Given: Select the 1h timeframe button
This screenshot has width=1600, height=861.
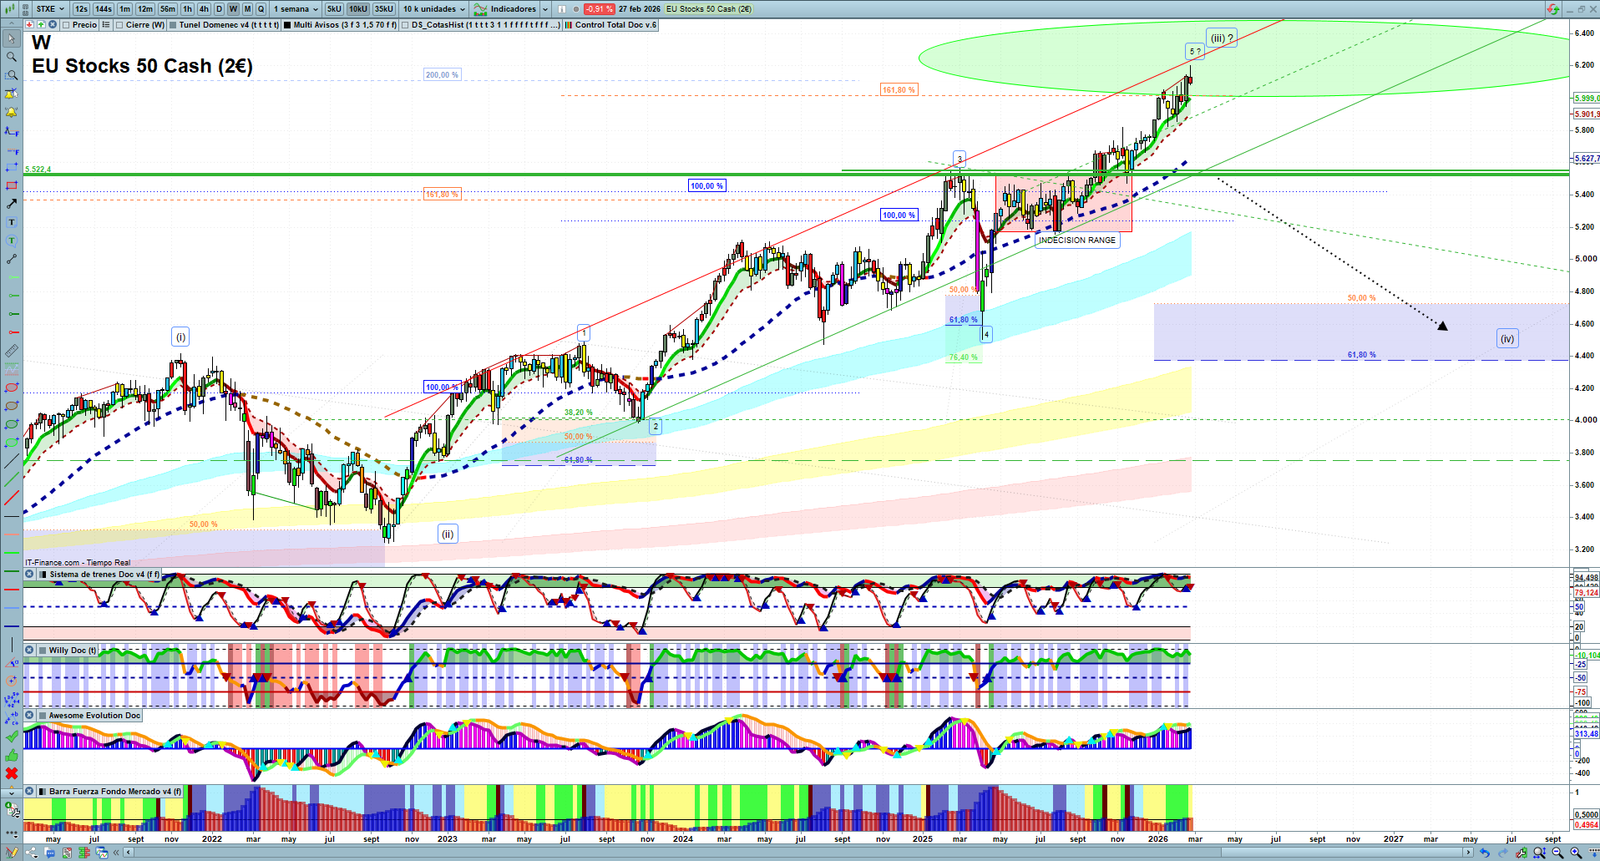Looking at the screenshot, I should point(187,9).
